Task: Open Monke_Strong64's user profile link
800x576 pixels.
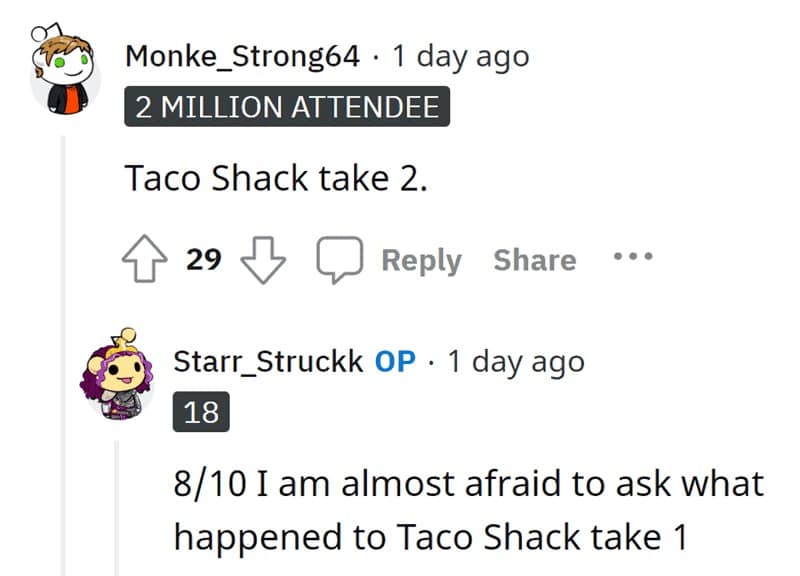Action: coord(241,56)
